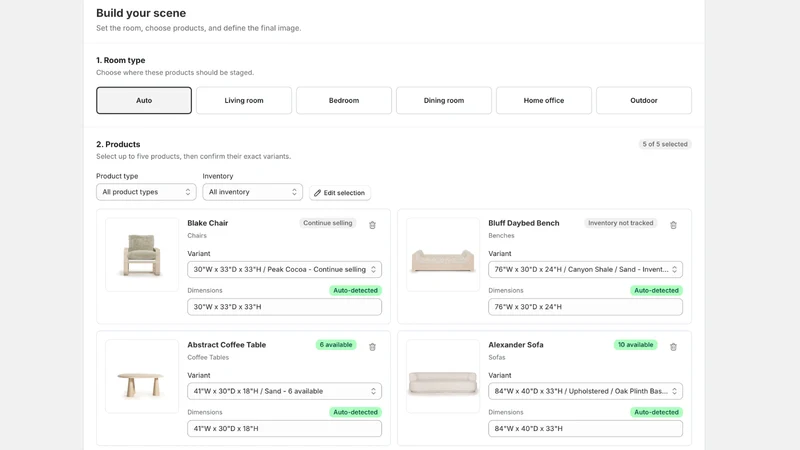
Task: Click the 'Continue selling' badge on Blake Chair
Action: [x=328, y=223]
